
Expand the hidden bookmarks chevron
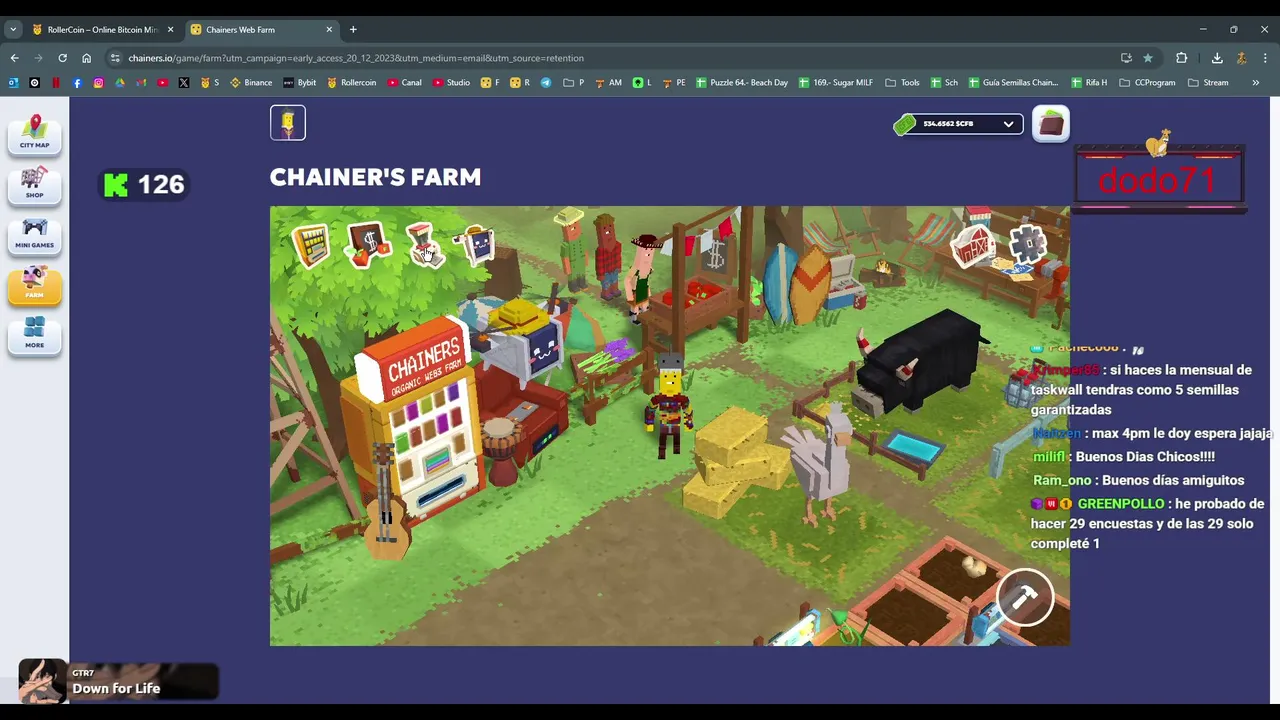click(1255, 83)
